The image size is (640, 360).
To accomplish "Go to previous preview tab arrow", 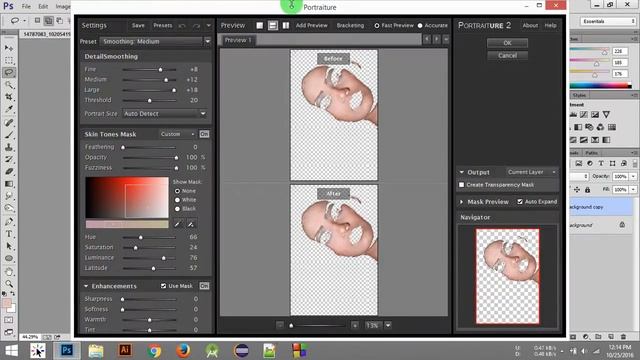I will (427, 39).
